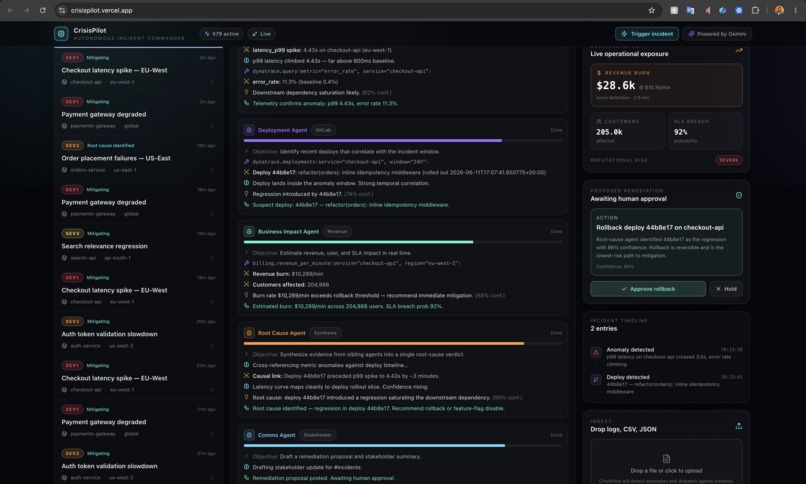The height and width of the screenshot is (484, 806).
Task: Bookmark this page with the star icon
Action: 652,10
